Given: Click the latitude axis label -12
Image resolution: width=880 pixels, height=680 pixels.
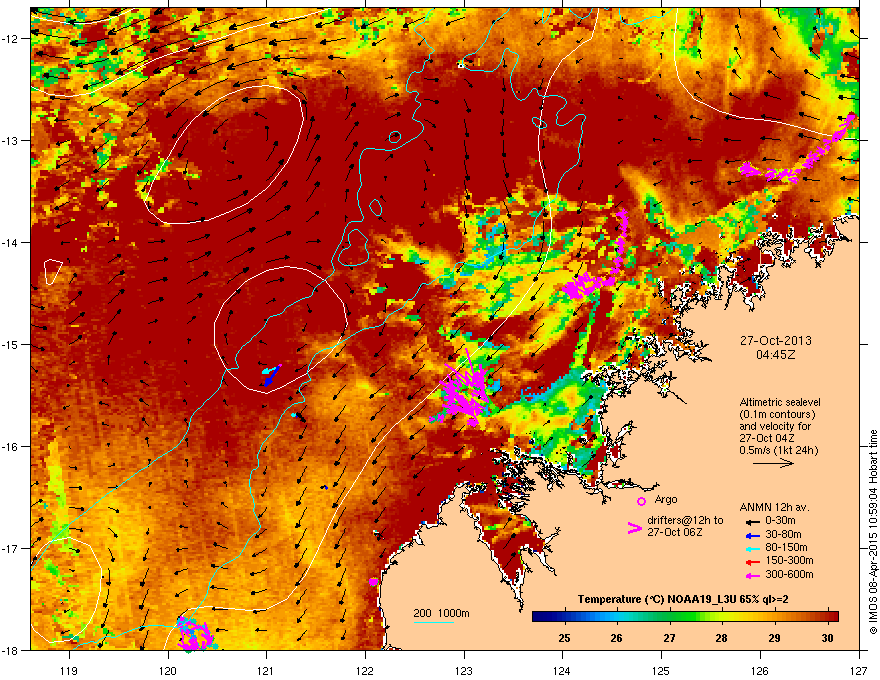Looking at the screenshot, I should (10, 38).
